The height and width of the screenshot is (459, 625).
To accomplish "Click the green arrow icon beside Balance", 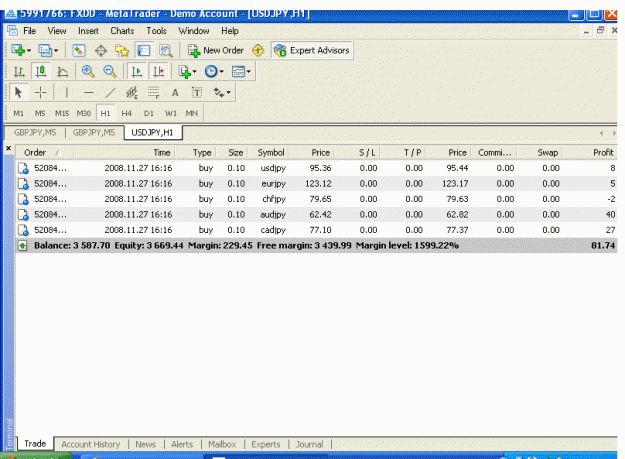I will point(23,246).
